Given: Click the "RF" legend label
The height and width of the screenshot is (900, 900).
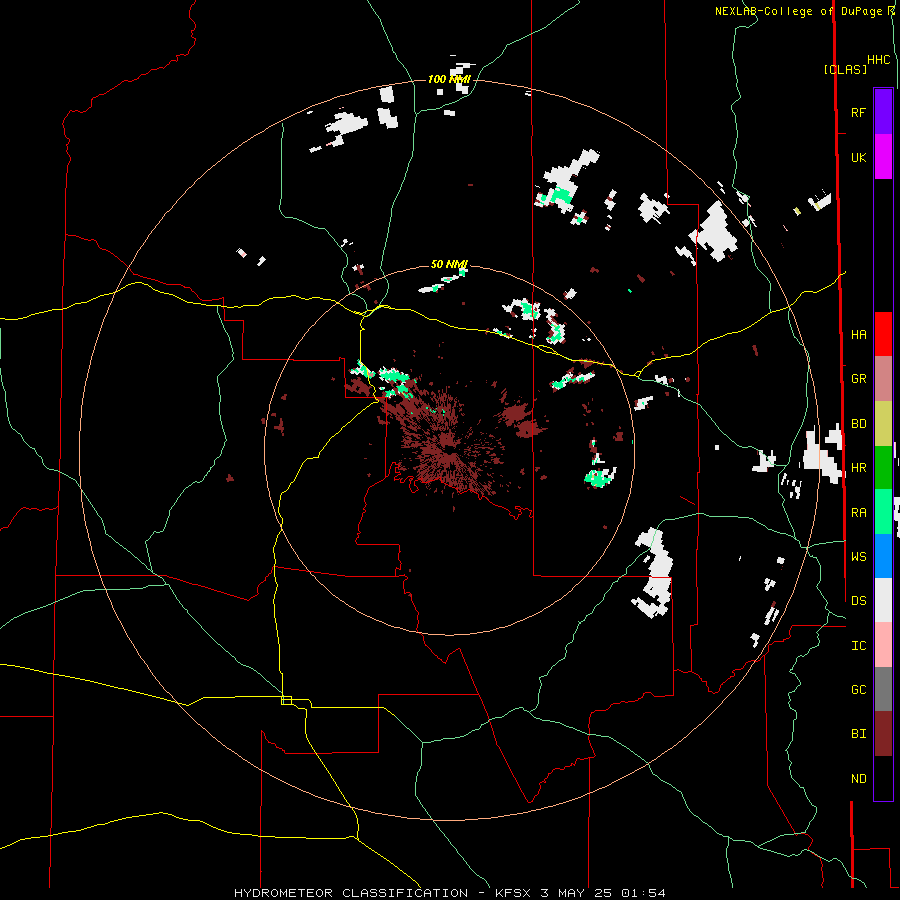Looking at the screenshot, I should coord(858,112).
